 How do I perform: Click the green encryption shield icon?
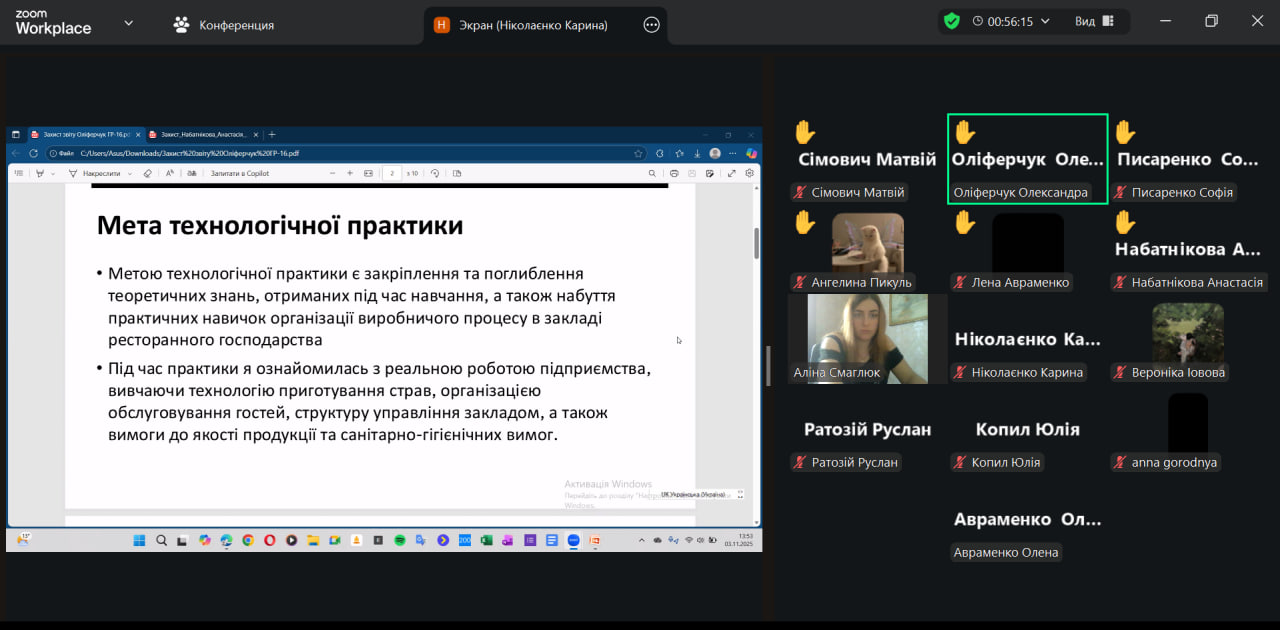pyautogui.click(x=952, y=21)
